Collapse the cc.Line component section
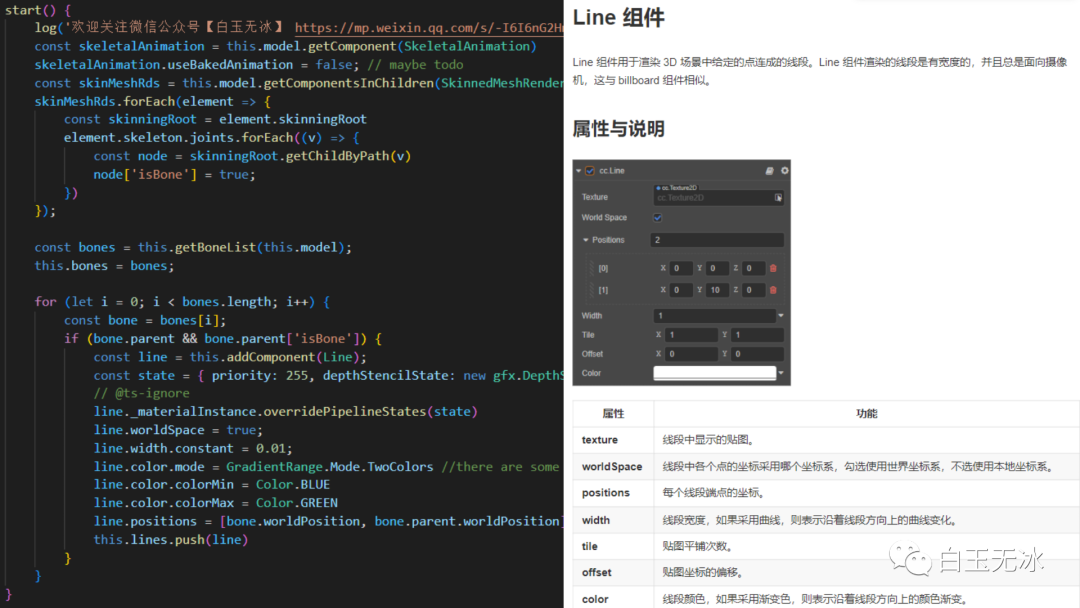This screenshot has width=1080, height=608. 579,171
